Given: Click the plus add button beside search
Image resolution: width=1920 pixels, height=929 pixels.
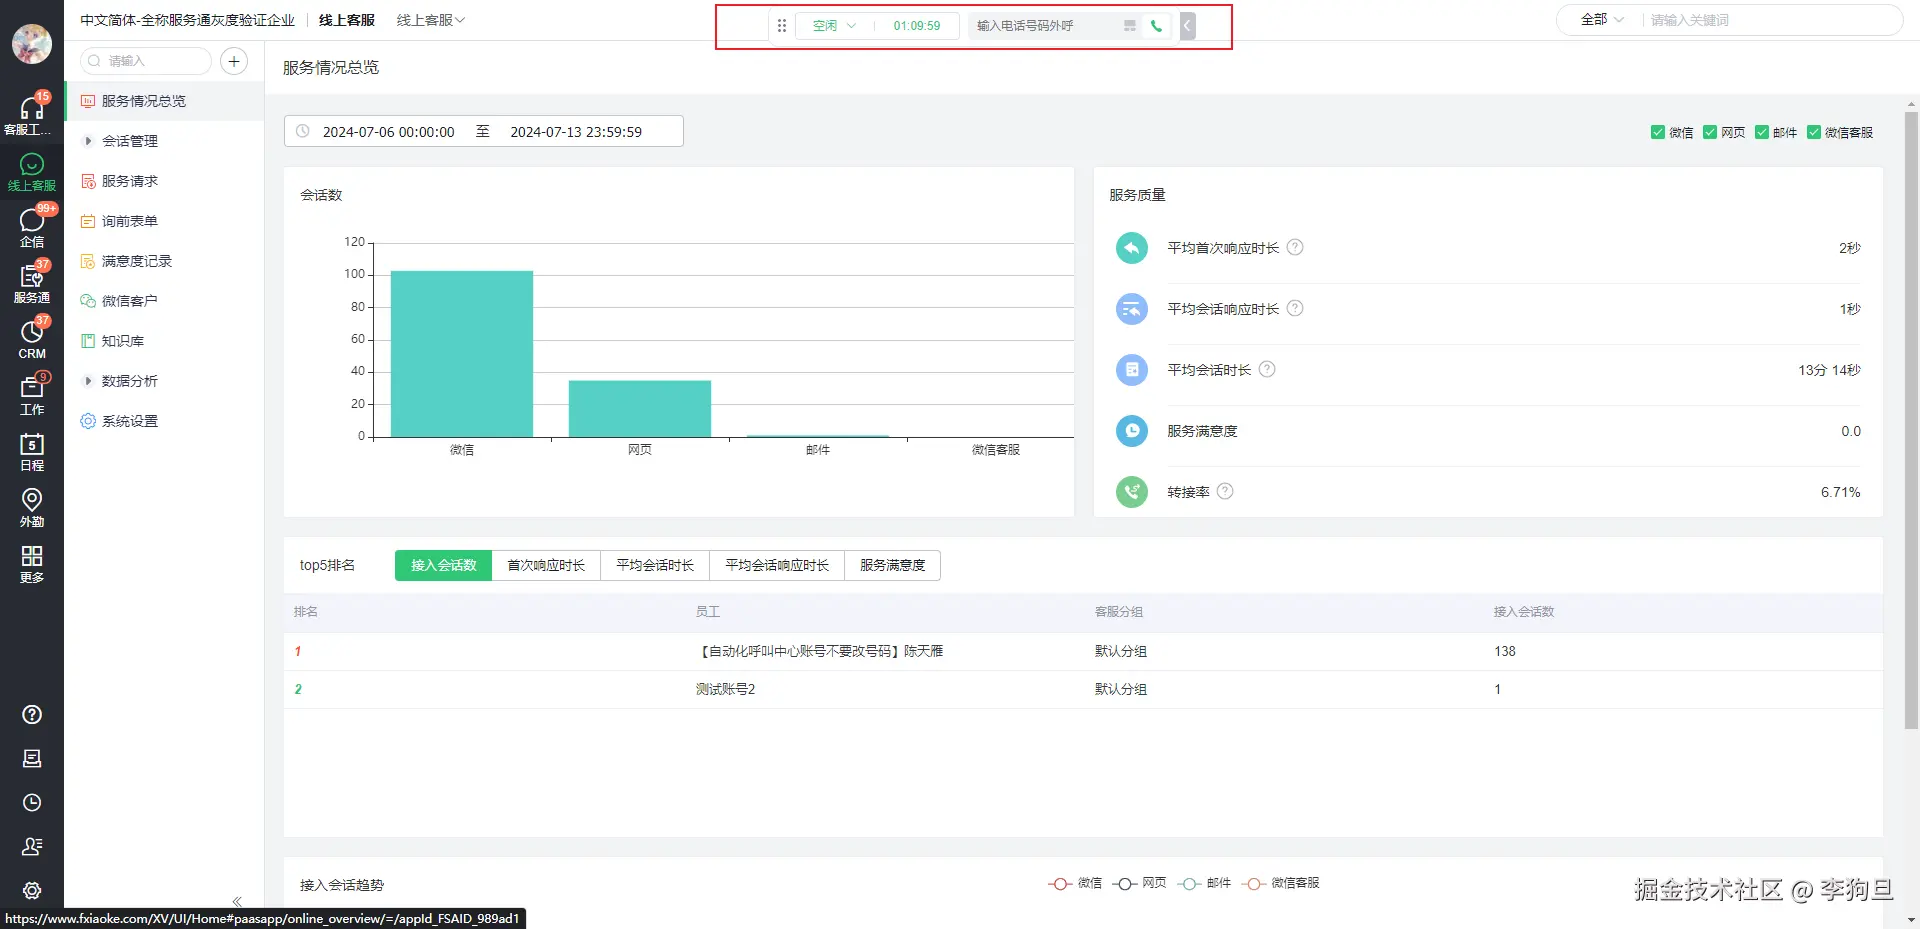Looking at the screenshot, I should click(x=234, y=61).
